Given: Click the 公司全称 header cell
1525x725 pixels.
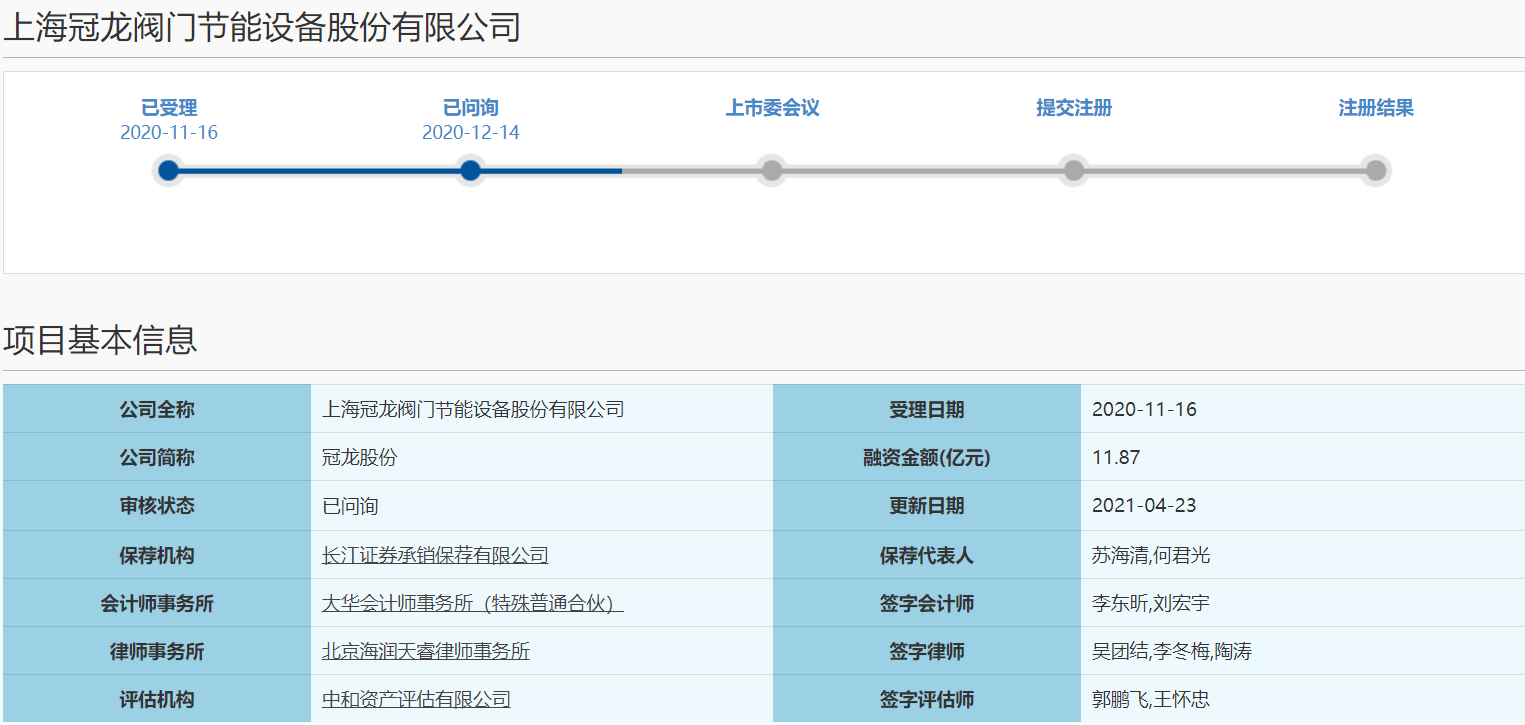Looking at the screenshot, I should pos(157,409).
